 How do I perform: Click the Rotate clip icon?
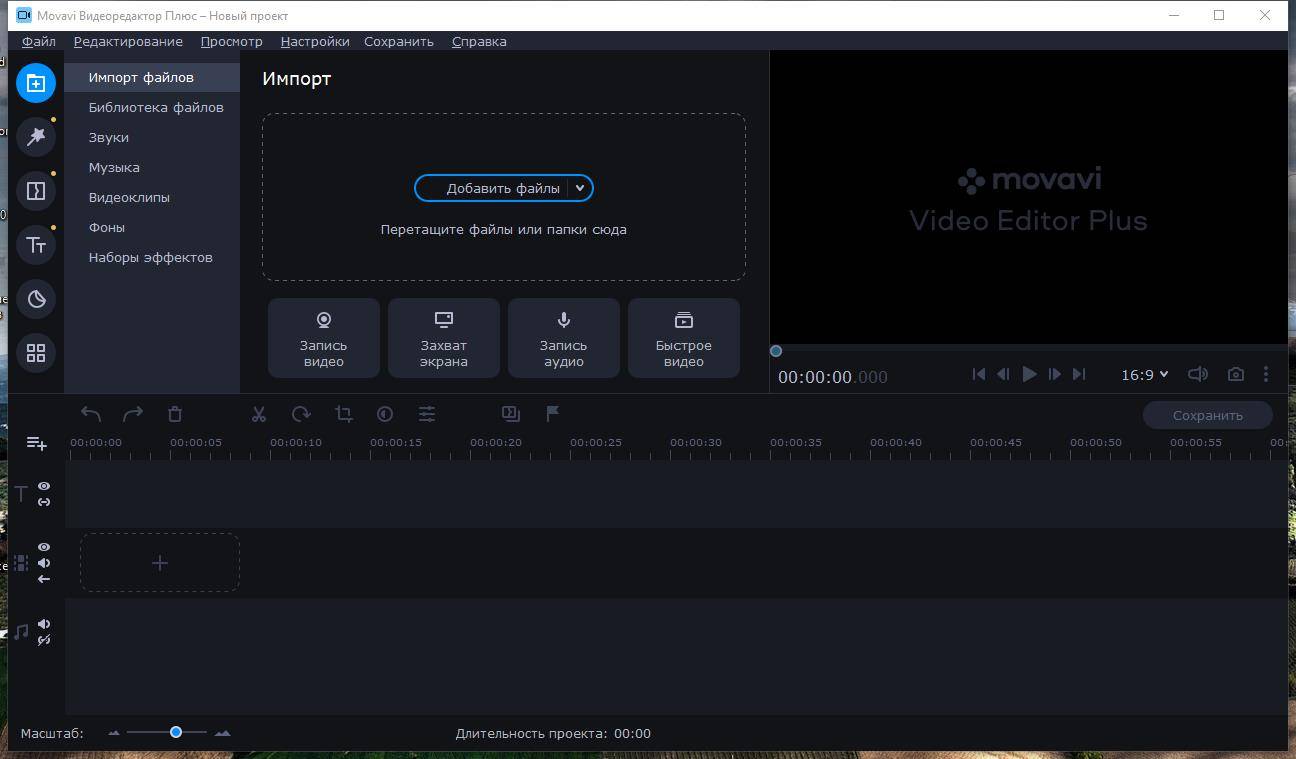point(301,414)
